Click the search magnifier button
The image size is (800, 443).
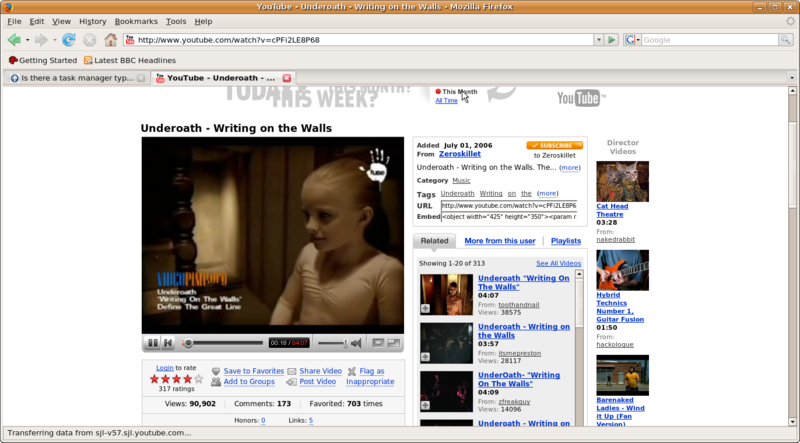(786, 40)
